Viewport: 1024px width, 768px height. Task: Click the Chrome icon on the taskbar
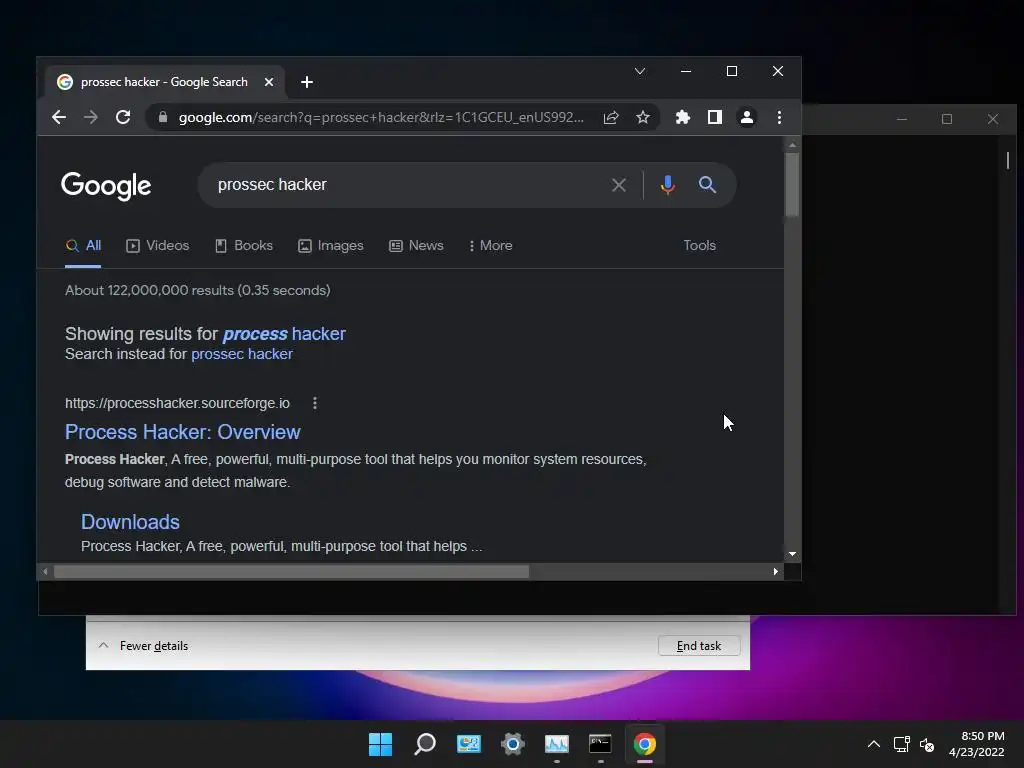[645, 744]
